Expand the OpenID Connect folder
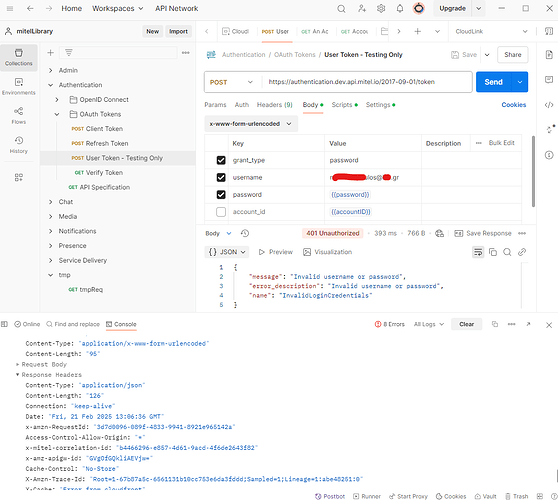The height and width of the screenshot is (500, 558). click(x=57, y=100)
